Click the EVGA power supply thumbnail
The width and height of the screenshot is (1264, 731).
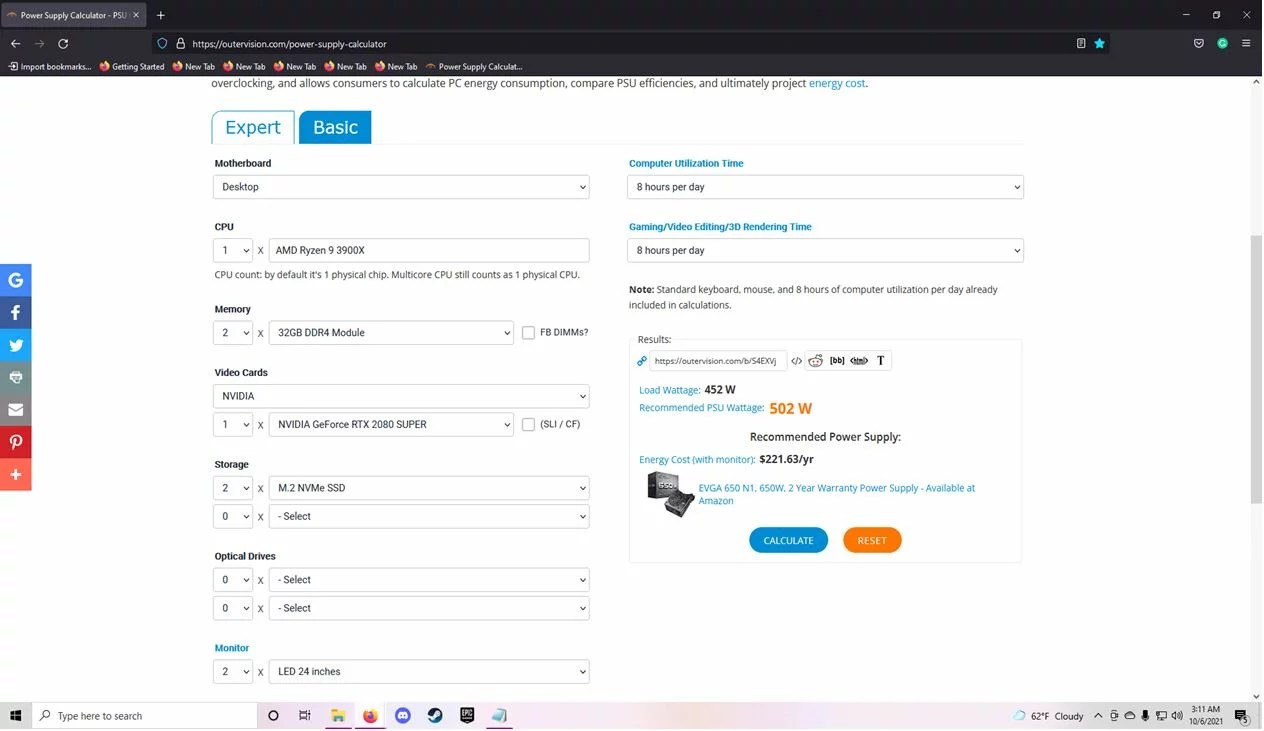coord(670,494)
